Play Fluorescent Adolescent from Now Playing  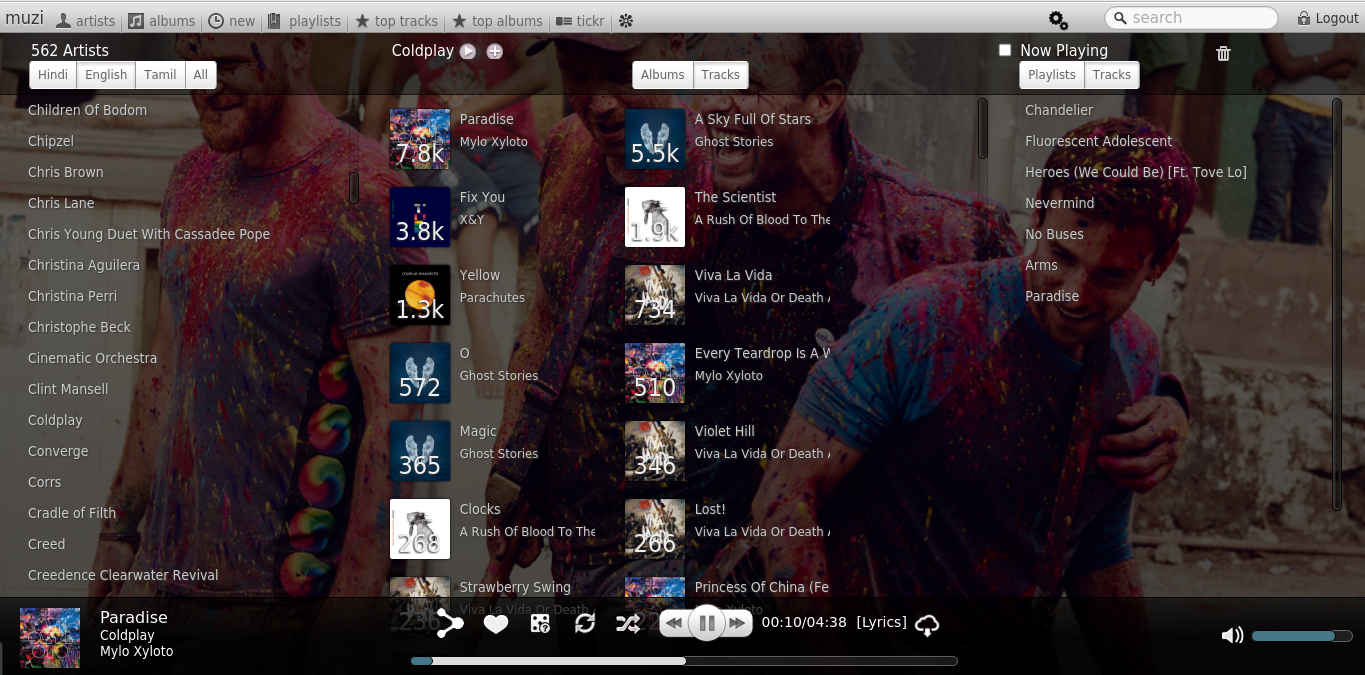(1098, 141)
